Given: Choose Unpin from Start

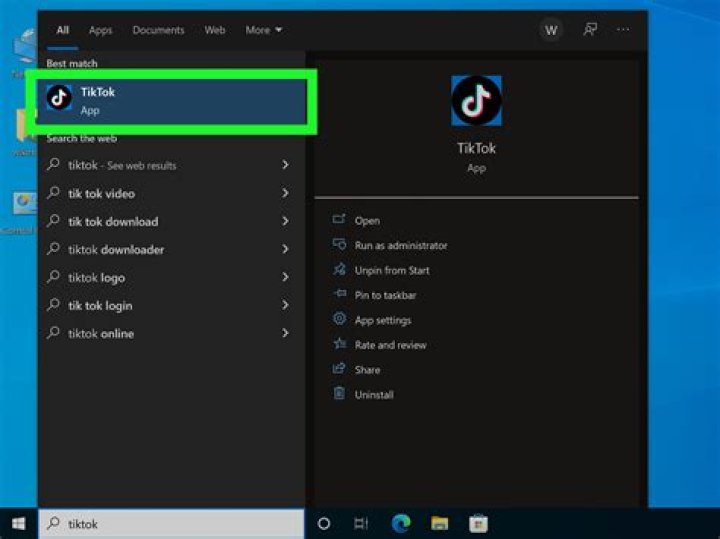Looking at the screenshot, I should click(x=392, y=270).
